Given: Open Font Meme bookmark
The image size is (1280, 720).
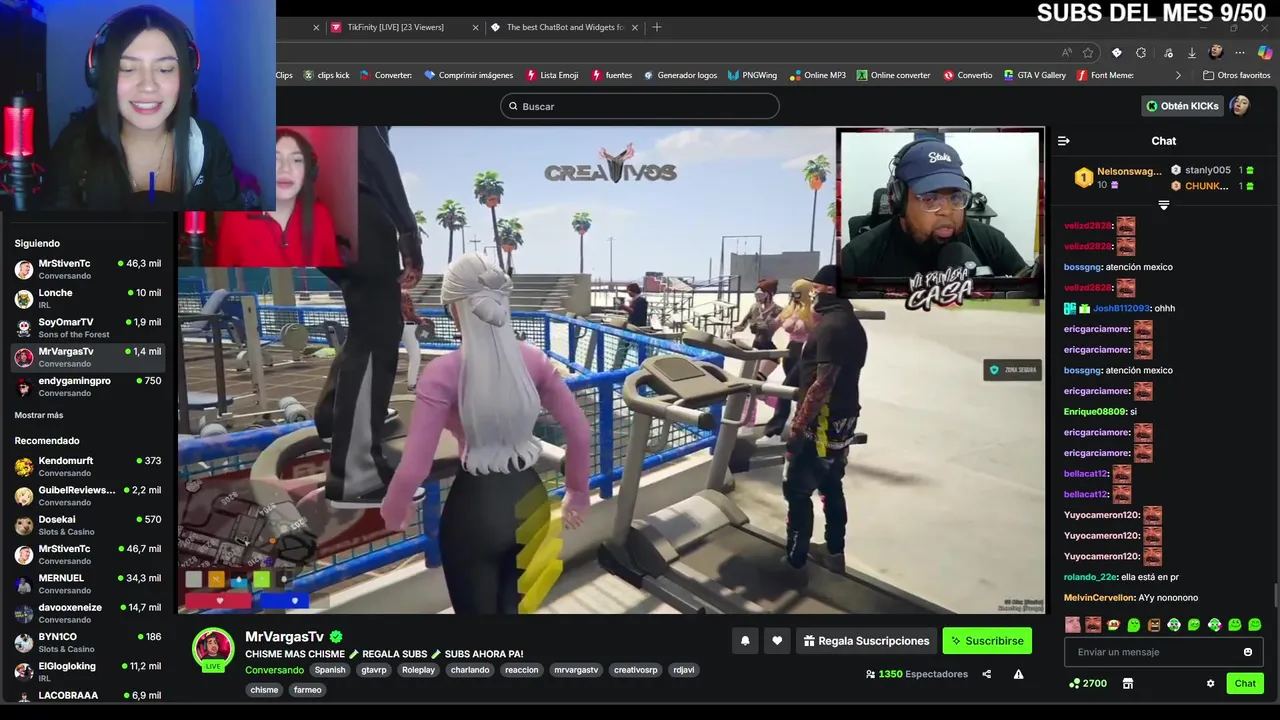Looking at the screenshot, I should tap(1105, 75).
